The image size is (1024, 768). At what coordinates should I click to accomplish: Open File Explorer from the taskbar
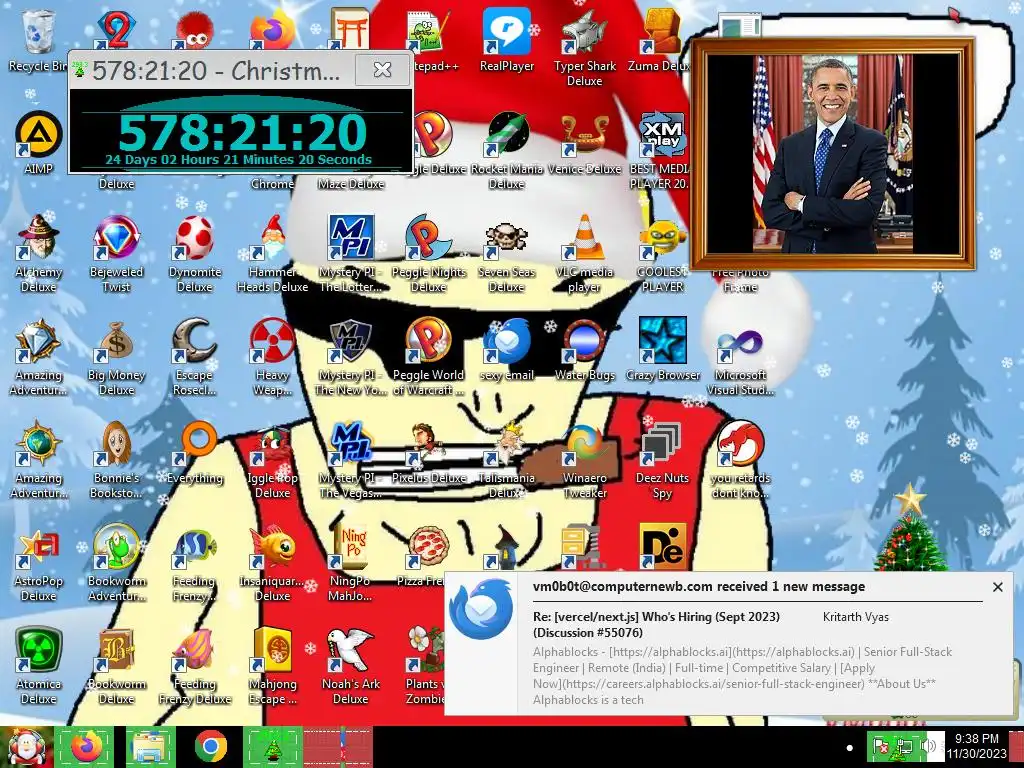coord(150,747)
